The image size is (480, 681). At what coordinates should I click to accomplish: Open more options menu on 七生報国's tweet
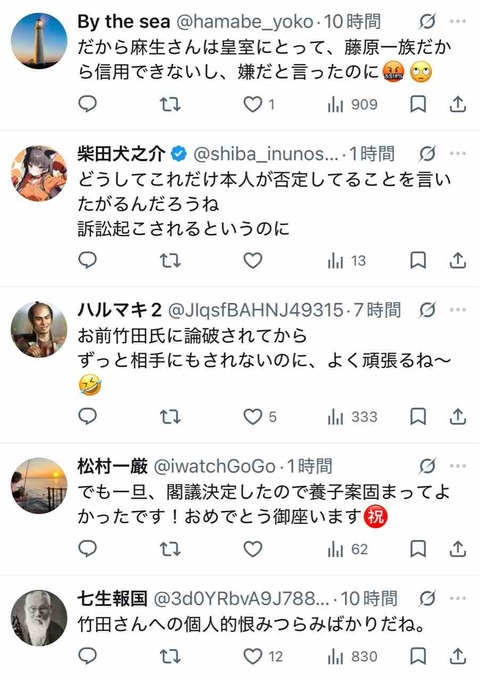click(x=458, y=598)
